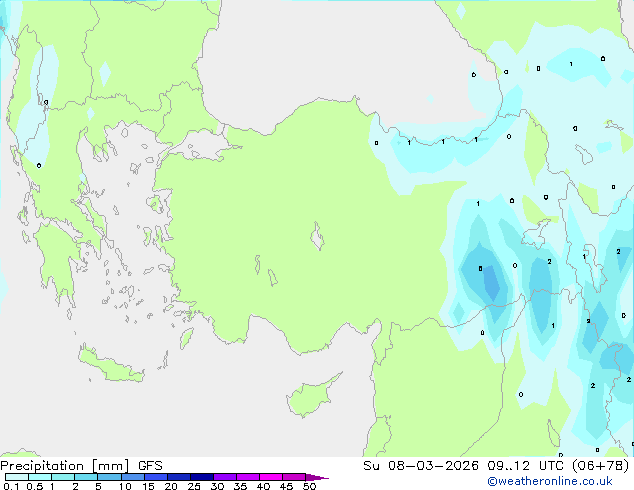Select the 5–10 mm legend swatch

(109, 477)
